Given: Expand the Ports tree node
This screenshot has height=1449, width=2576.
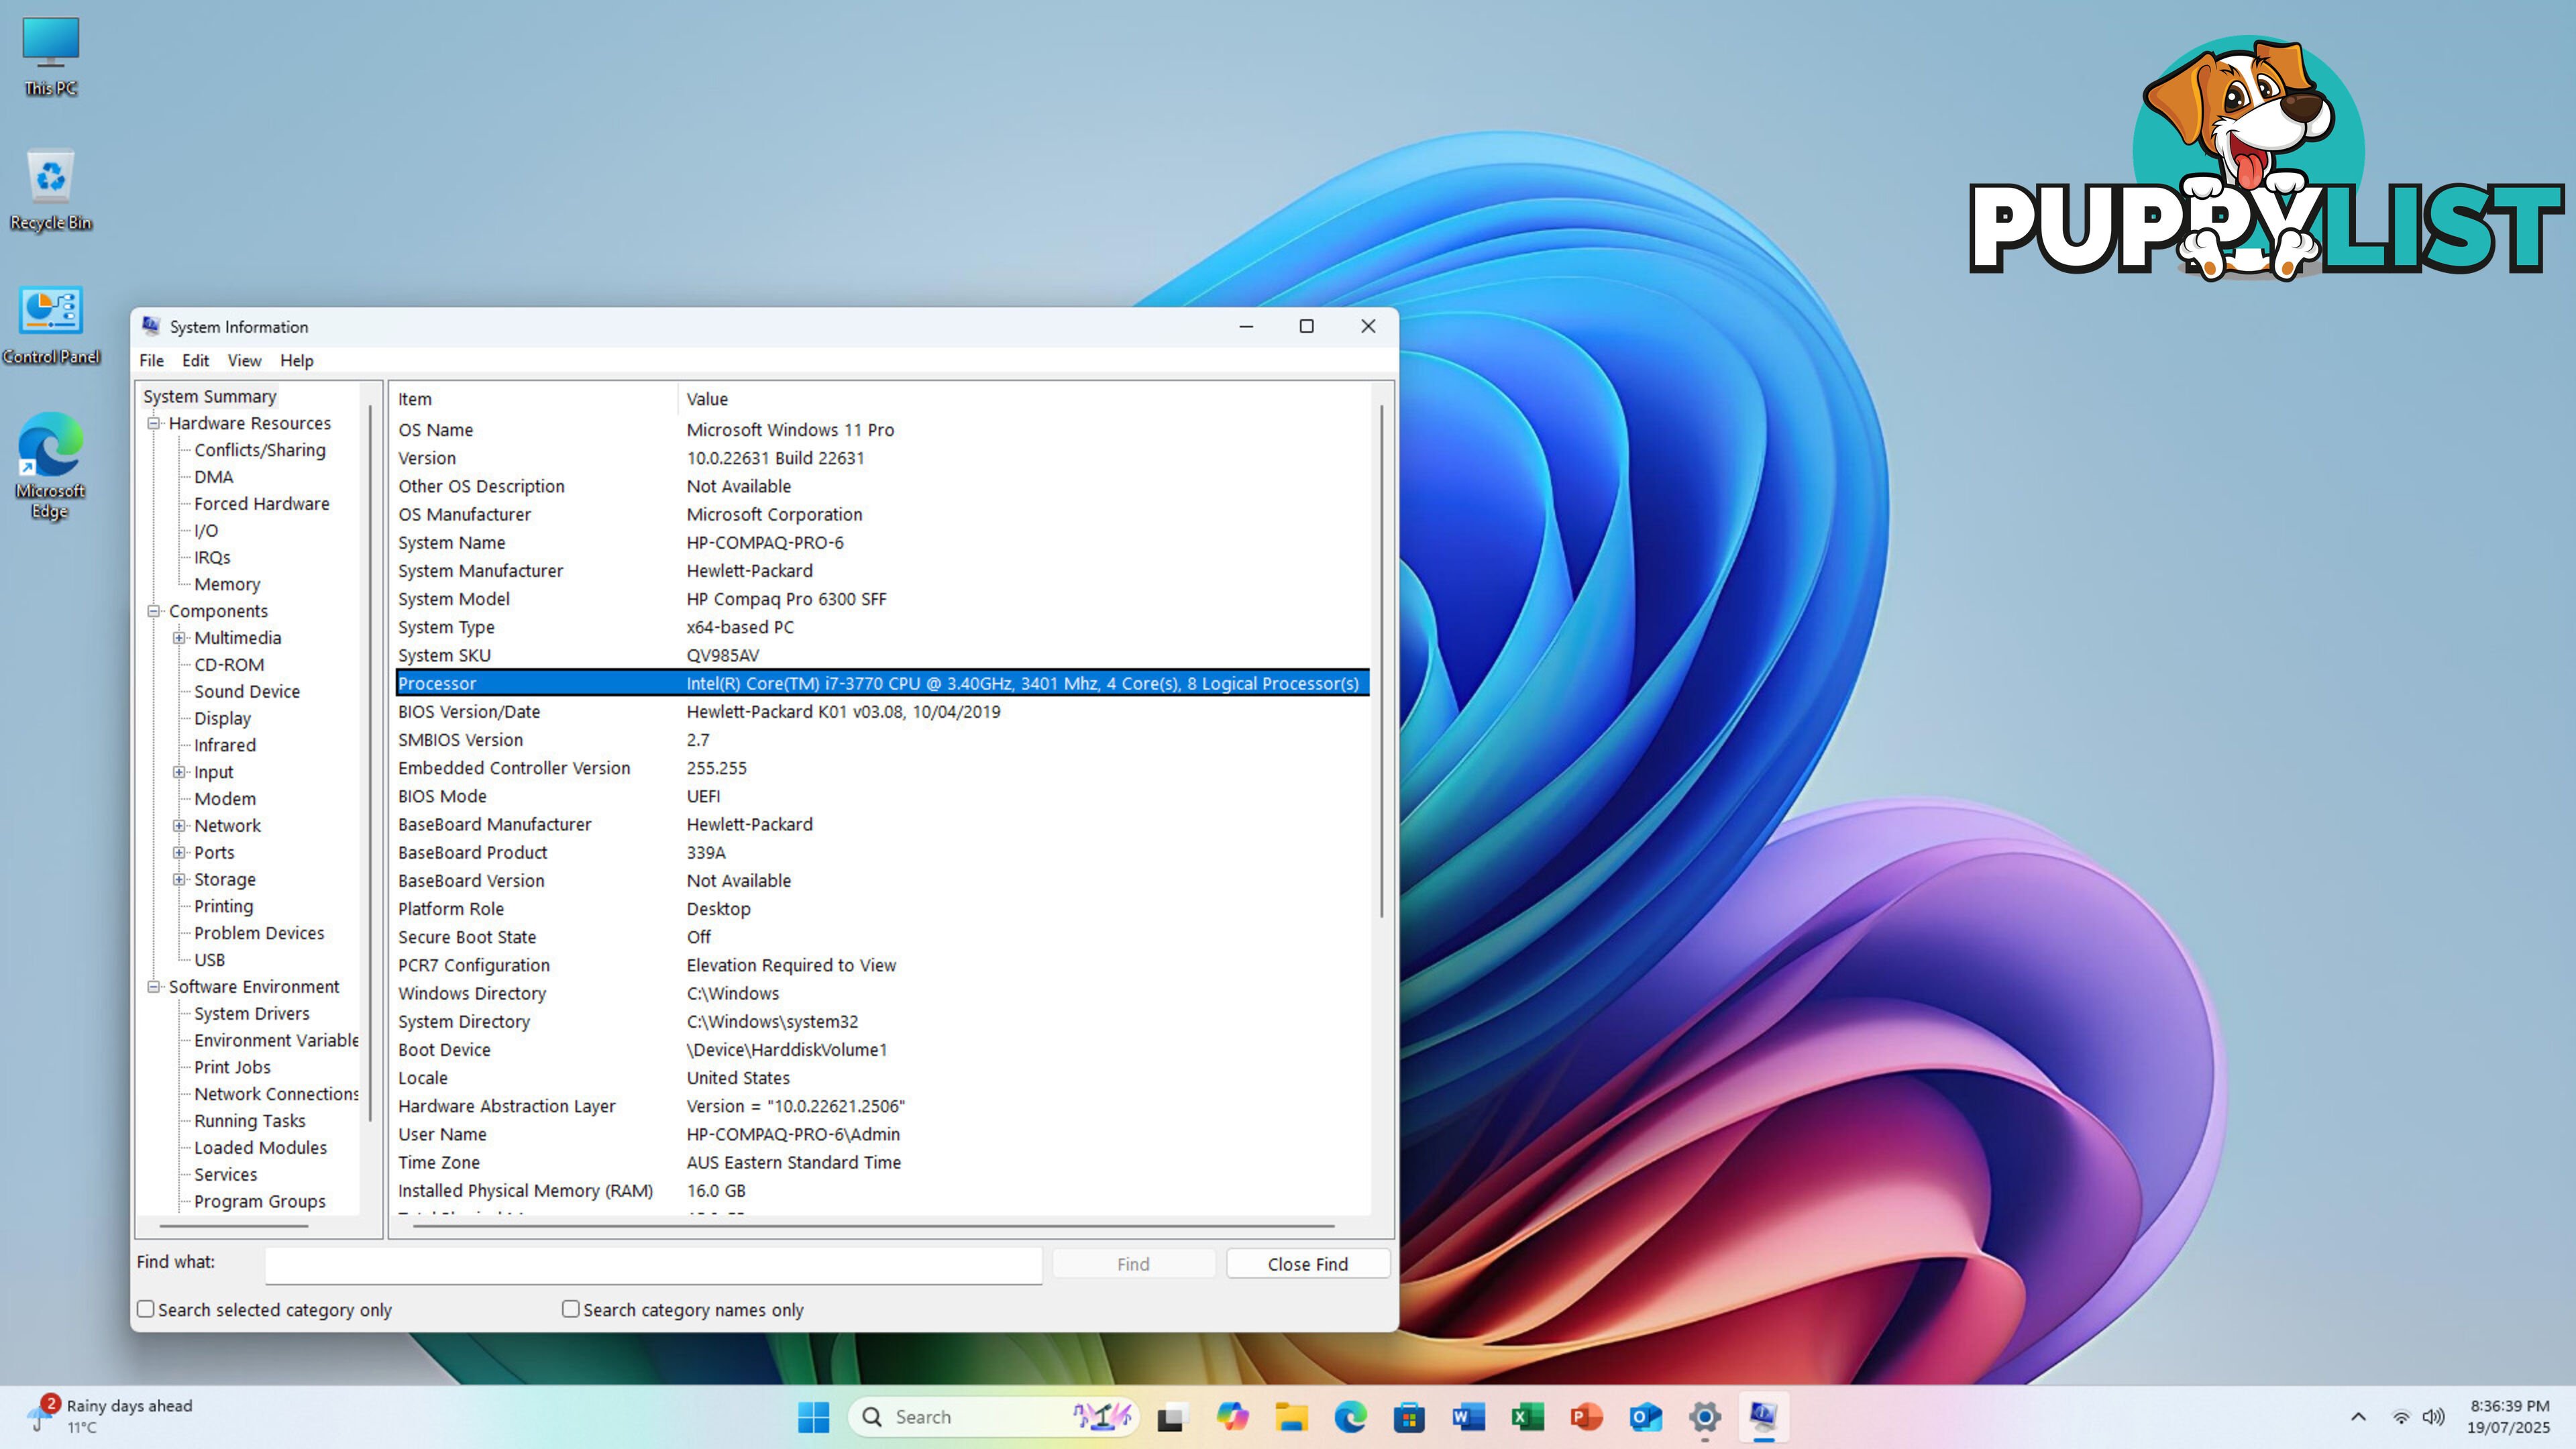Looking at the screenshot, I should [x=179, y=853].
